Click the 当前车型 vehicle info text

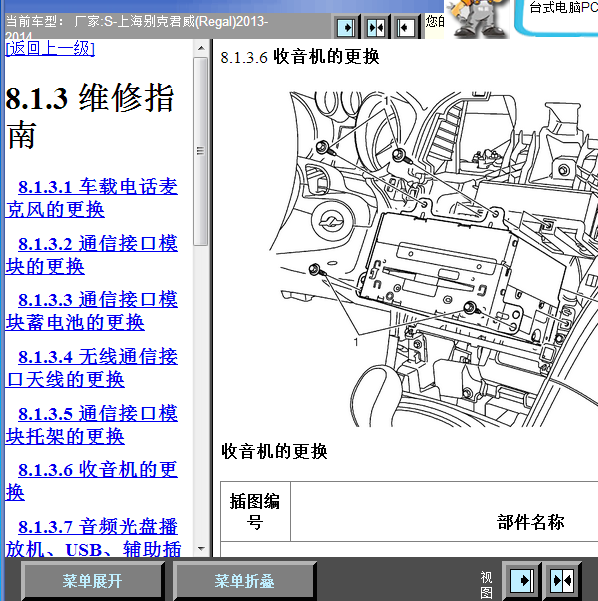click(x=137, y=26)
